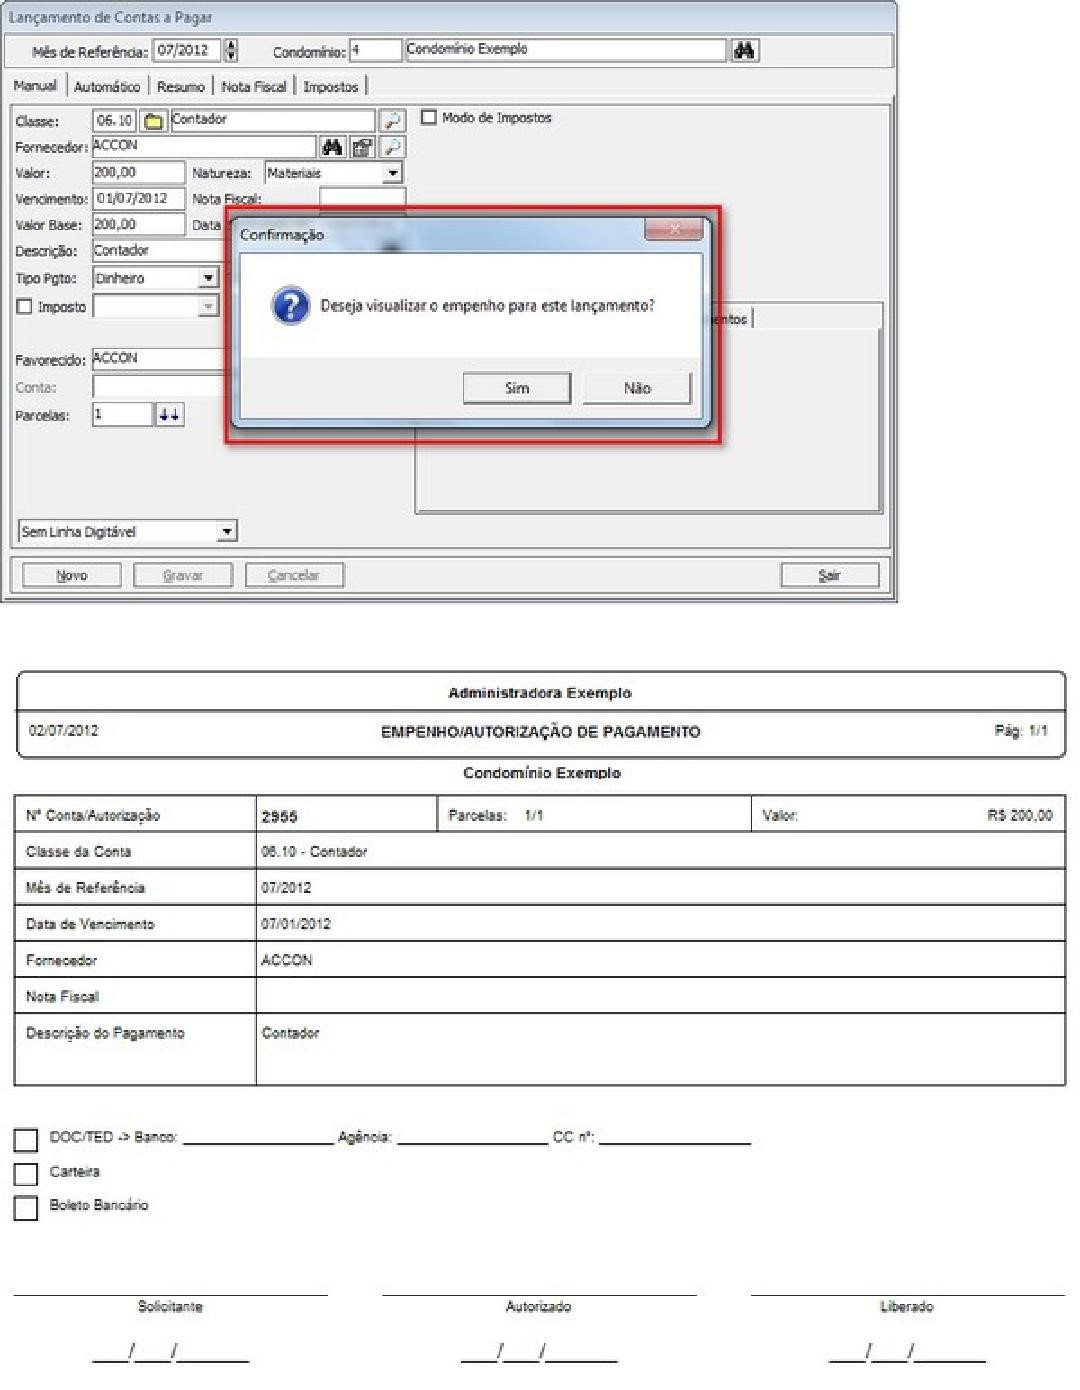The height and width of the screenshot is (1390, 1080).
Task: Click the Condomínio Exemplo name field
Action: coord(566,51)
